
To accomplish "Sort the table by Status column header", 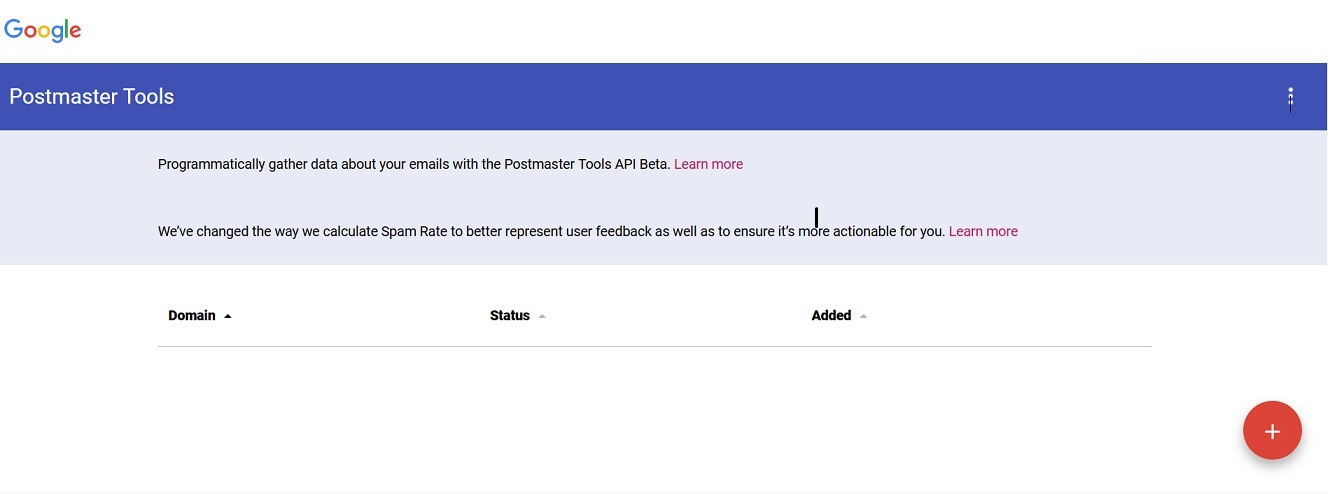I will tap(509, 316).
